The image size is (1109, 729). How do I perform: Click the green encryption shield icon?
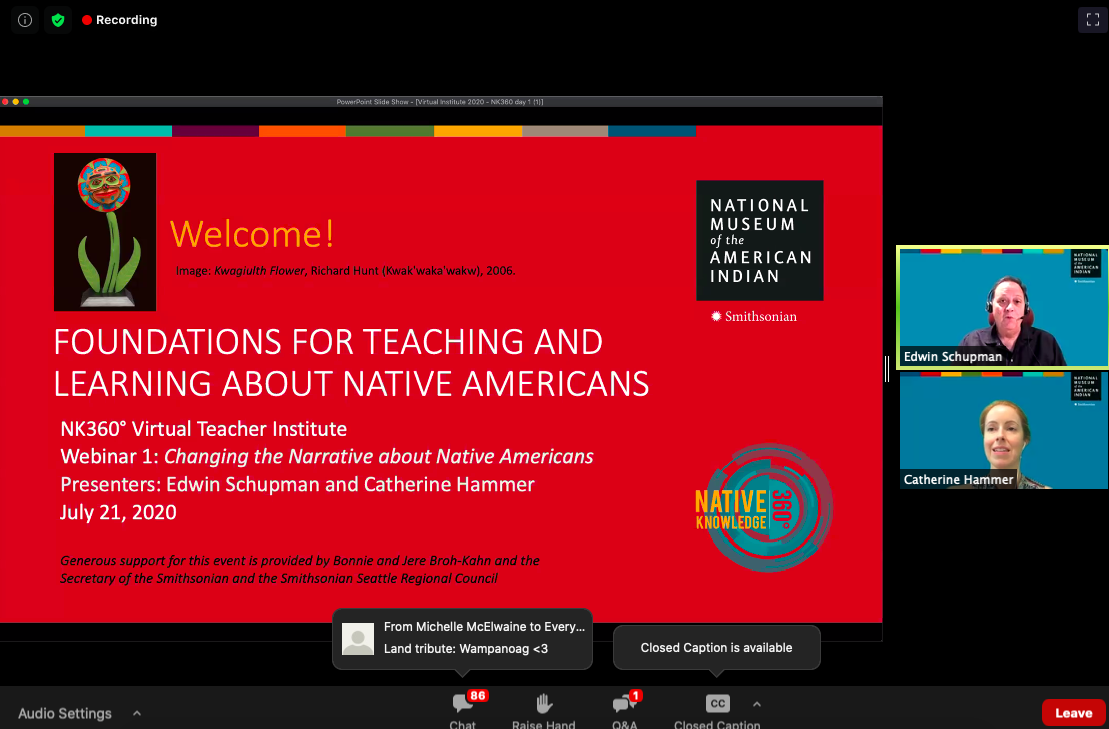click(58, 20)
